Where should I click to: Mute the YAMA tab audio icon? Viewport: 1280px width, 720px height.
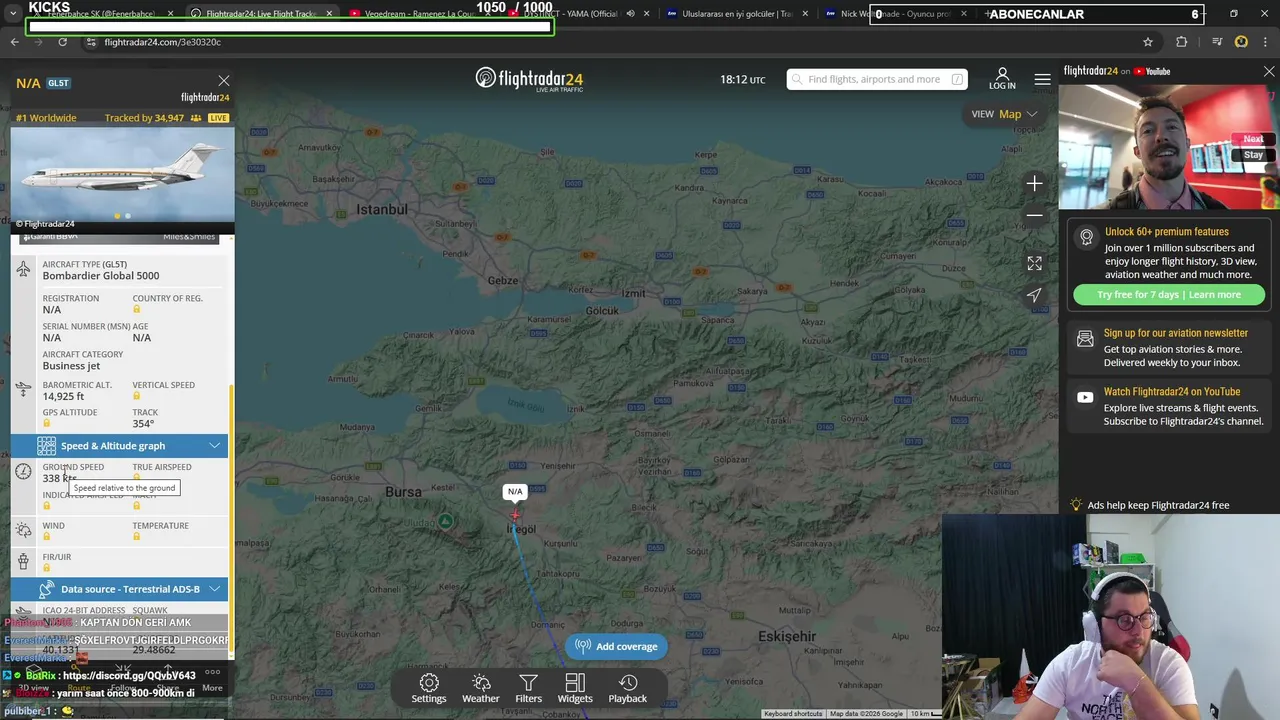(x=630, y=14)
